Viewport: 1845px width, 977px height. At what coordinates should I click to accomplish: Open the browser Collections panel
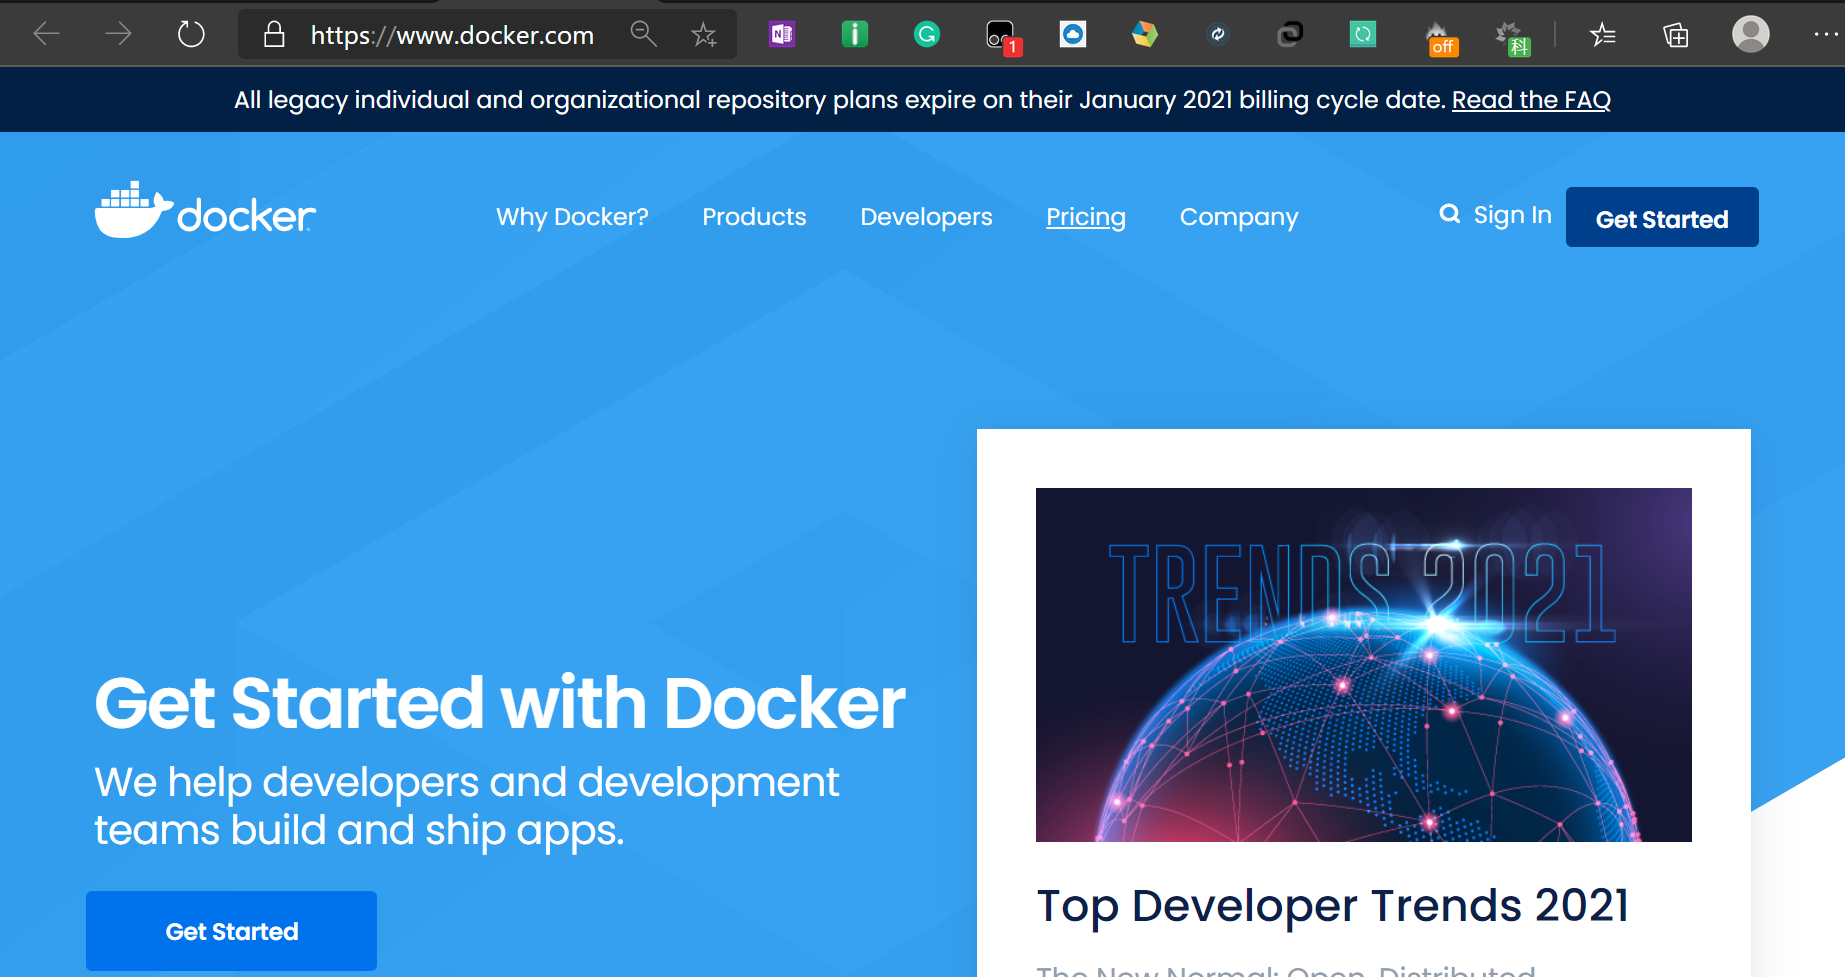pos(1676,35)
